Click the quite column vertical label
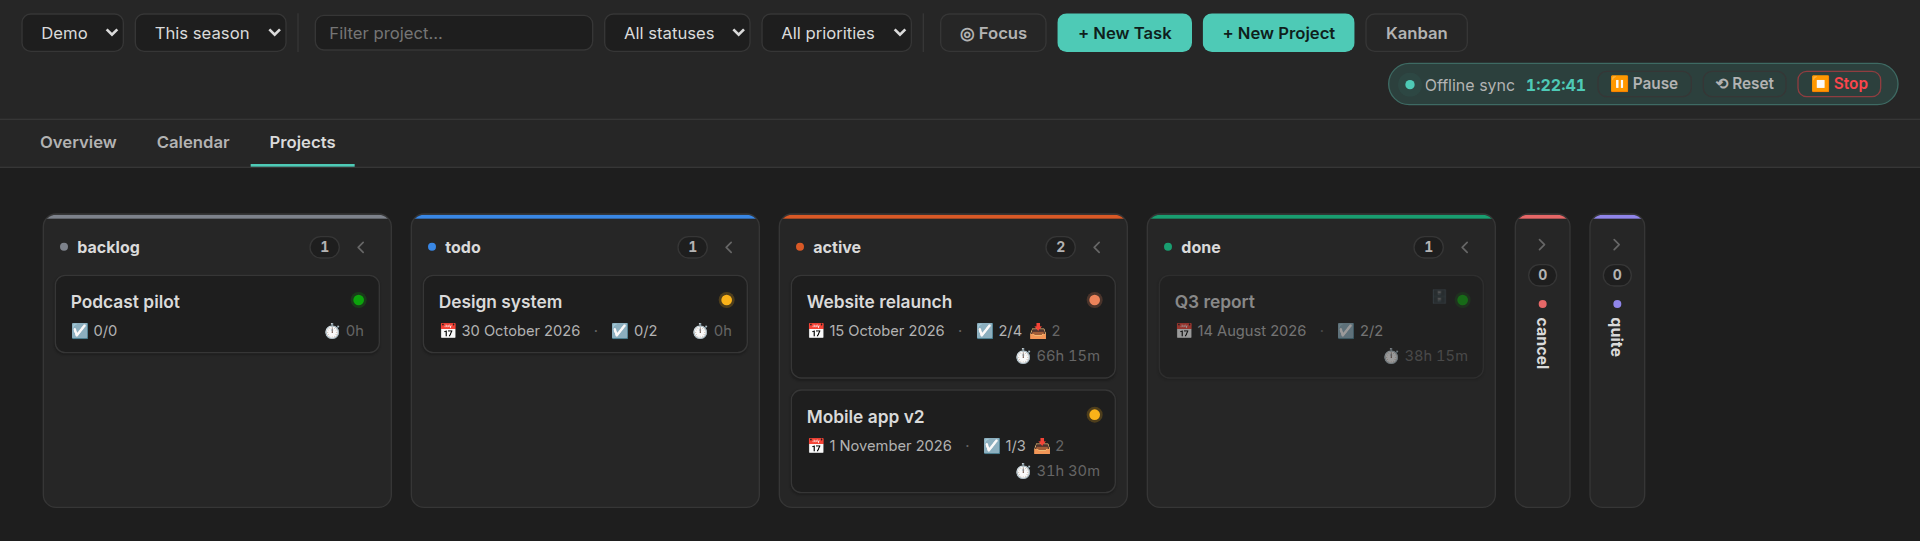This screenshot has width=1920, height=541. coord(1616,337)
